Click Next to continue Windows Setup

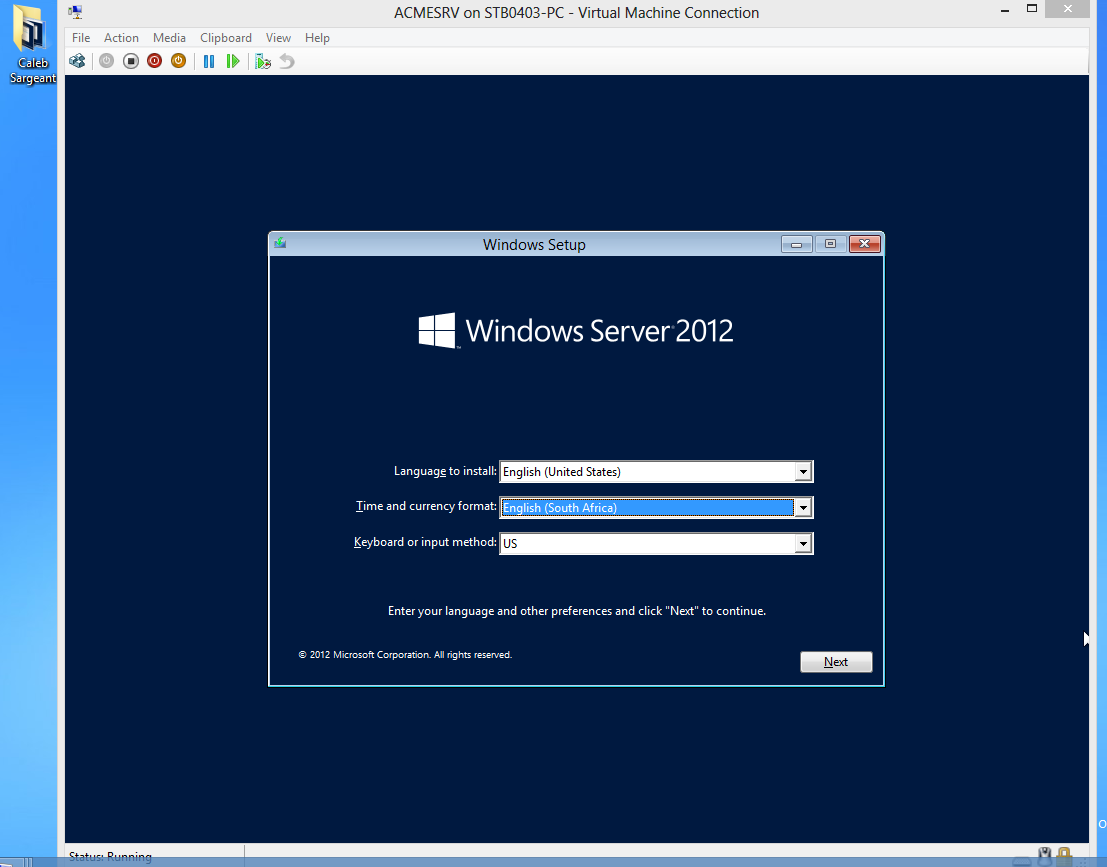click(836, 662)
